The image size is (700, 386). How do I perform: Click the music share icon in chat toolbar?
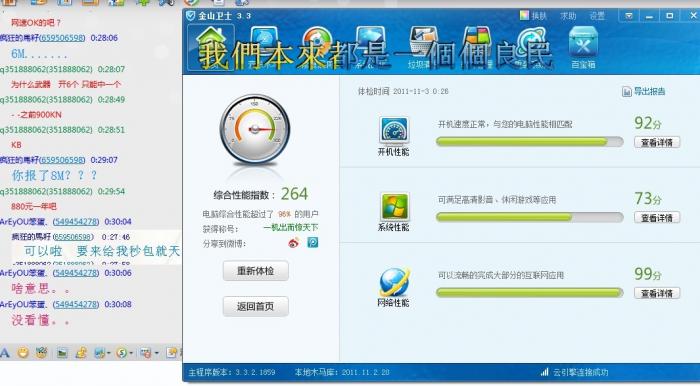(99, 353)
